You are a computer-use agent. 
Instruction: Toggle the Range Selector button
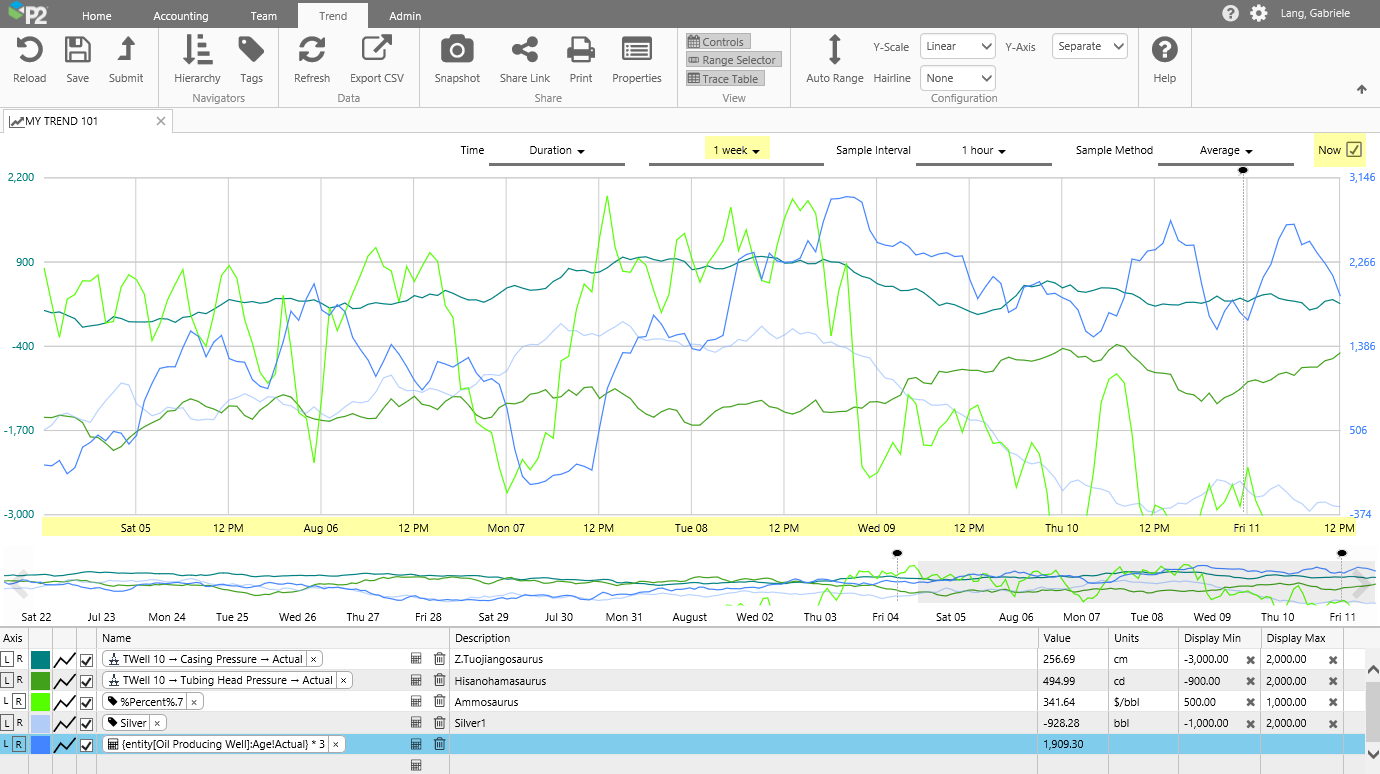(x=732, y=60)
